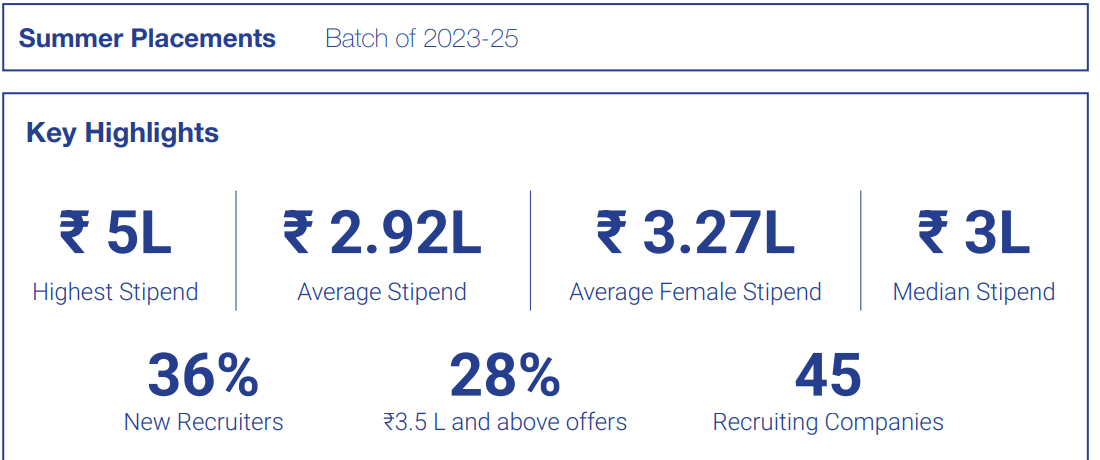The image size is (1100, 460).
Task: Select the Recruiting Companies label
Action: 828,422
